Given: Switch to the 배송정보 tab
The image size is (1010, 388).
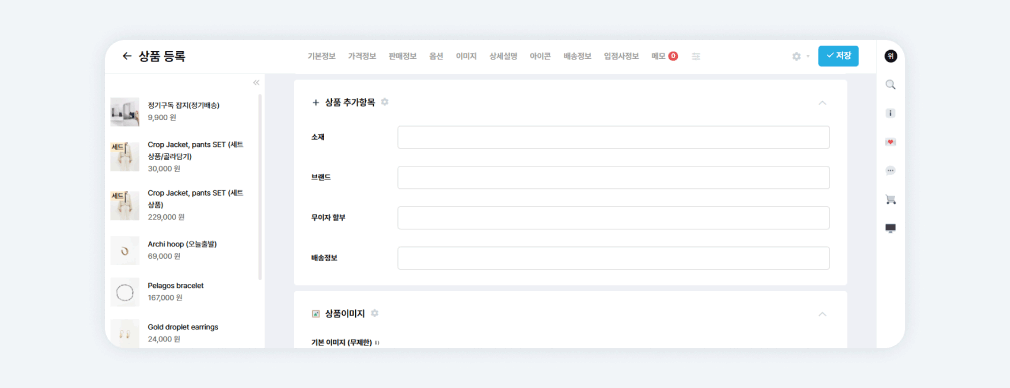Looking at the screenshot, I should coord(577,57).
